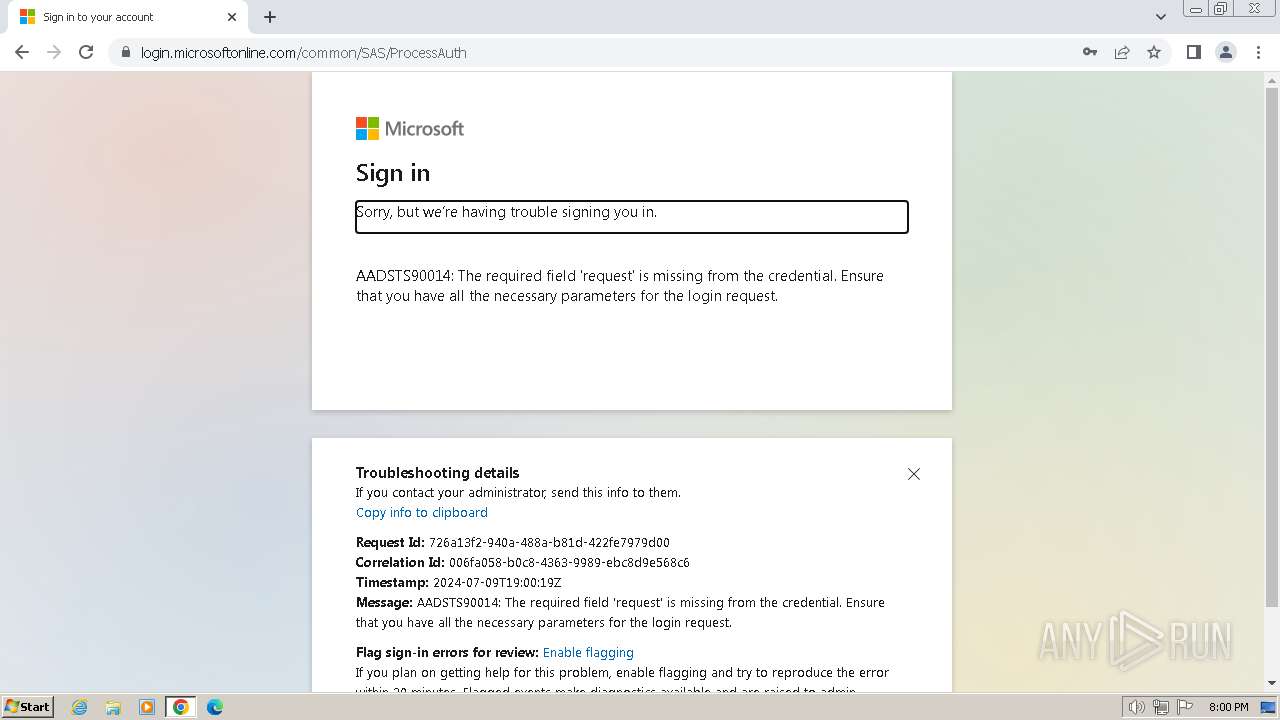Launch Internet Explorer from taskbar

pos(80,707)
